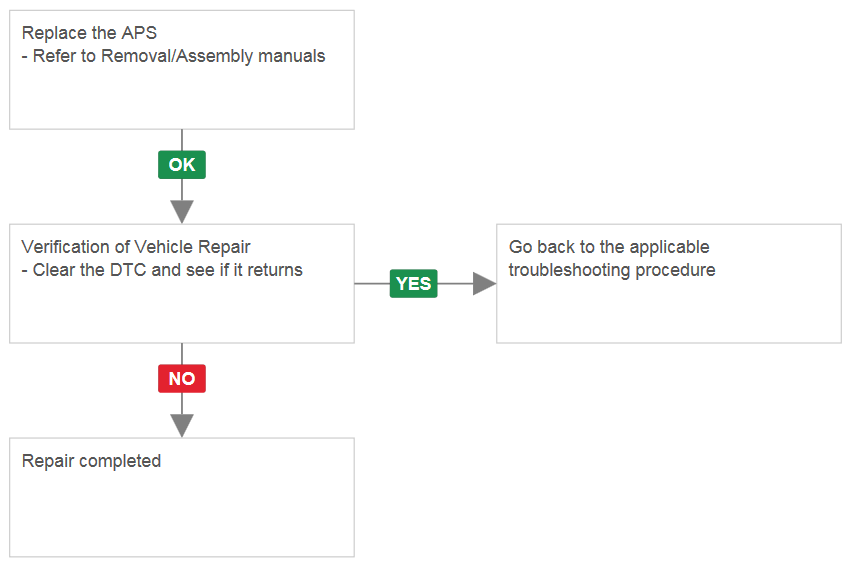
Task: Click the arrowhead below the OK label
Action: tap(182, 212)
